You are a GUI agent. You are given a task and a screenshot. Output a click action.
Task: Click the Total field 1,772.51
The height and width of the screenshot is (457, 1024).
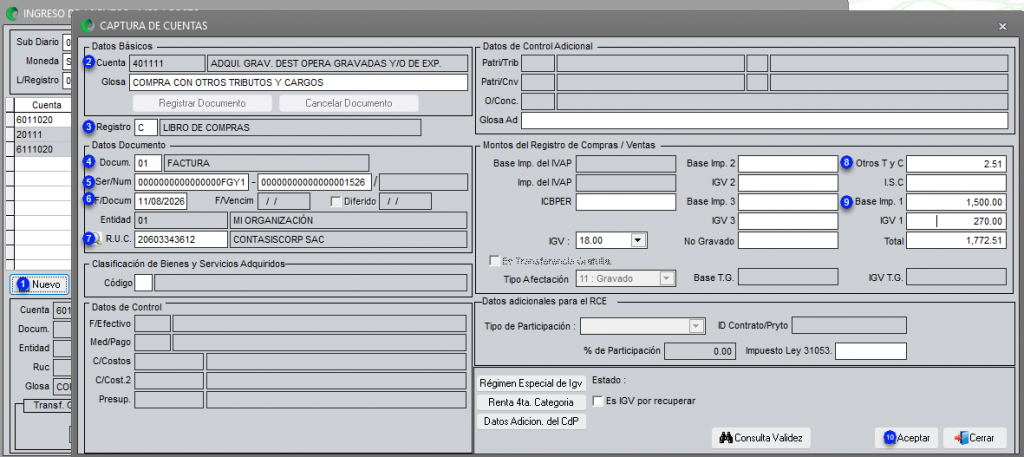coord(956,241)
